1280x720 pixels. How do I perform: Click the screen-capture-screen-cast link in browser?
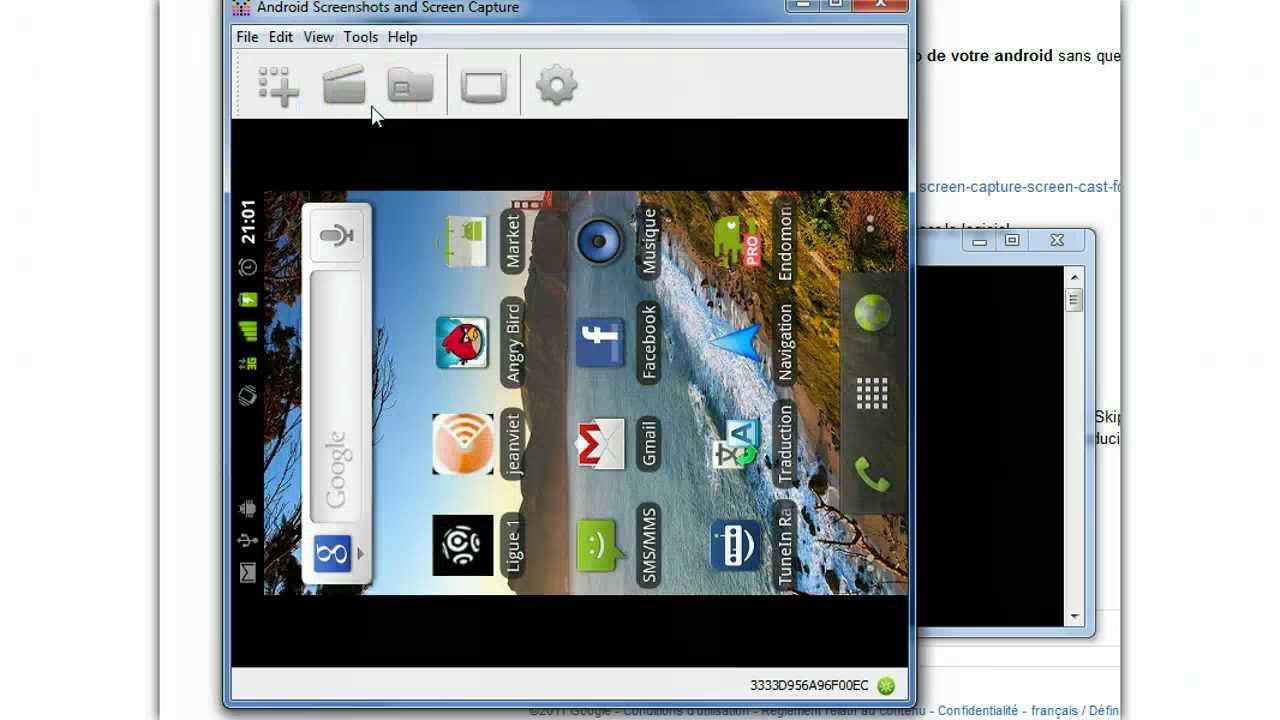pyautogui.click(x=1019, y=187)
